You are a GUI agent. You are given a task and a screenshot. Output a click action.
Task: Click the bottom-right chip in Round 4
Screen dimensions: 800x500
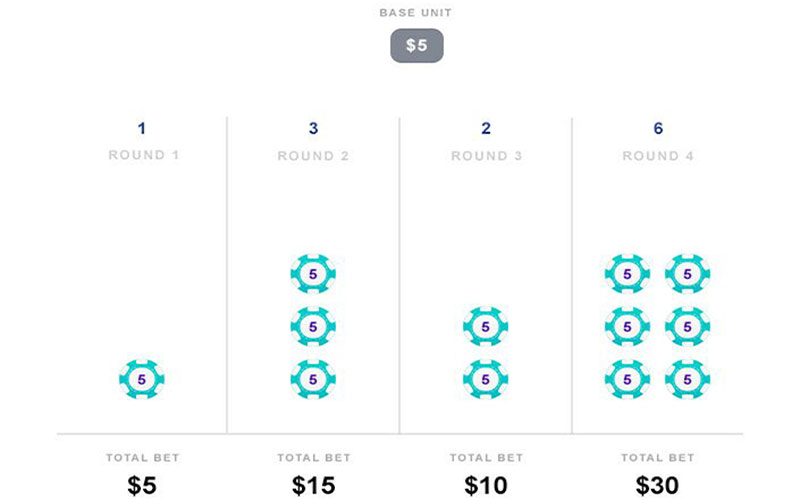(x=687, y=379)
